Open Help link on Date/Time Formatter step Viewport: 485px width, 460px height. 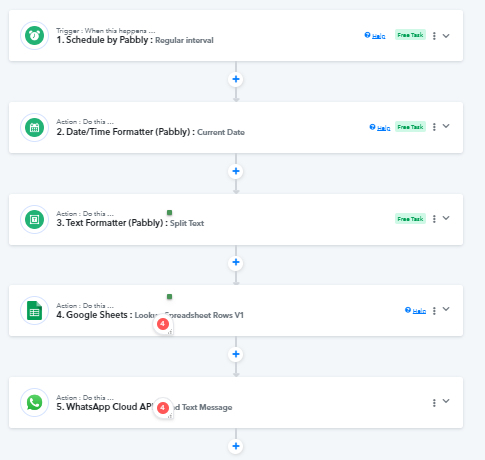tap(380, 127)
